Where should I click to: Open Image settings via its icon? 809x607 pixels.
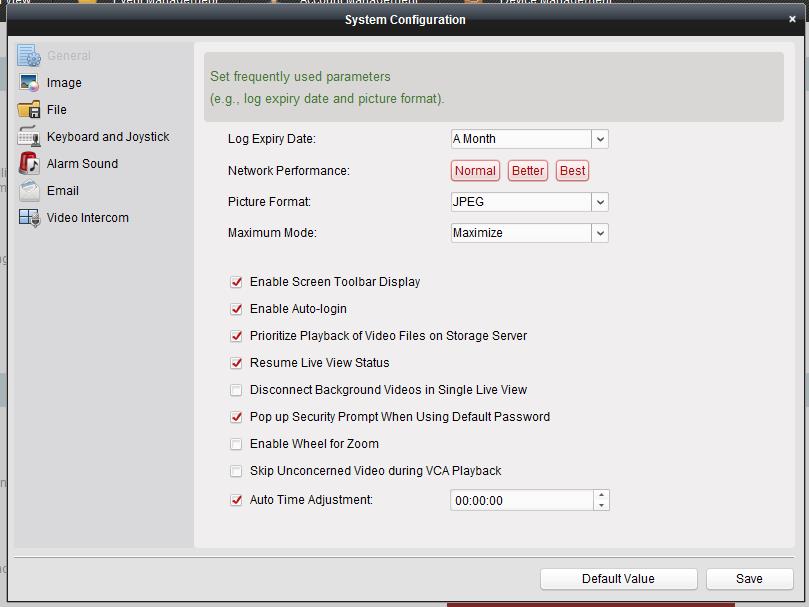tap(29, 83)
